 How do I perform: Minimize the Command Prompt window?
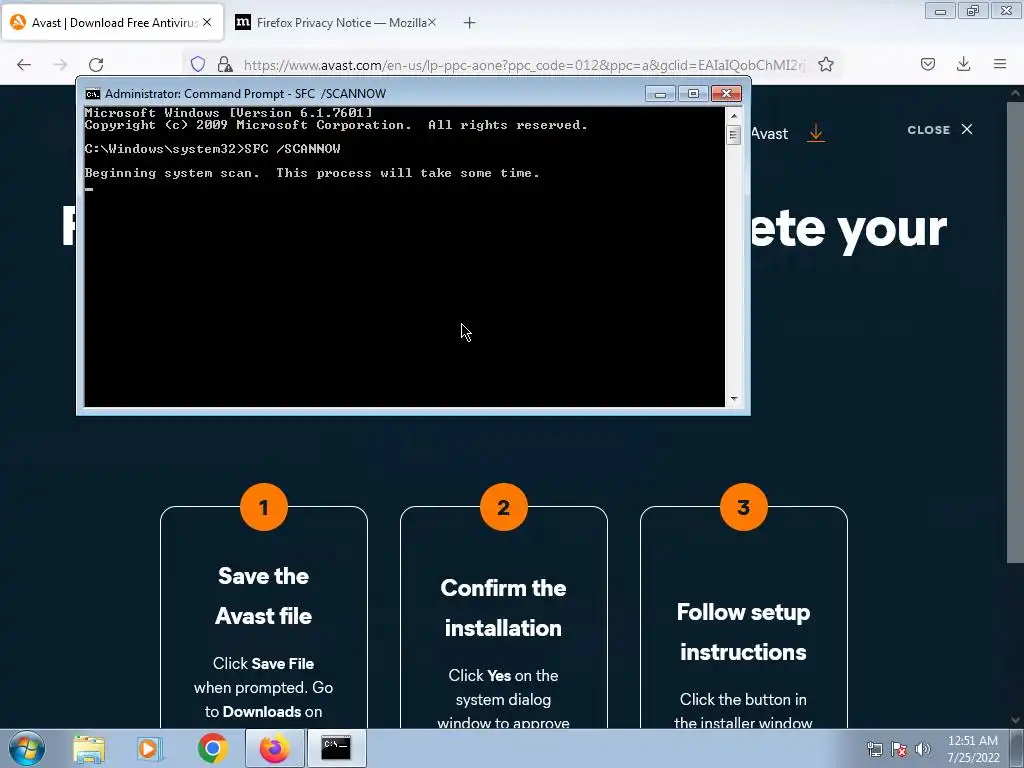click(x=660, y=94)
